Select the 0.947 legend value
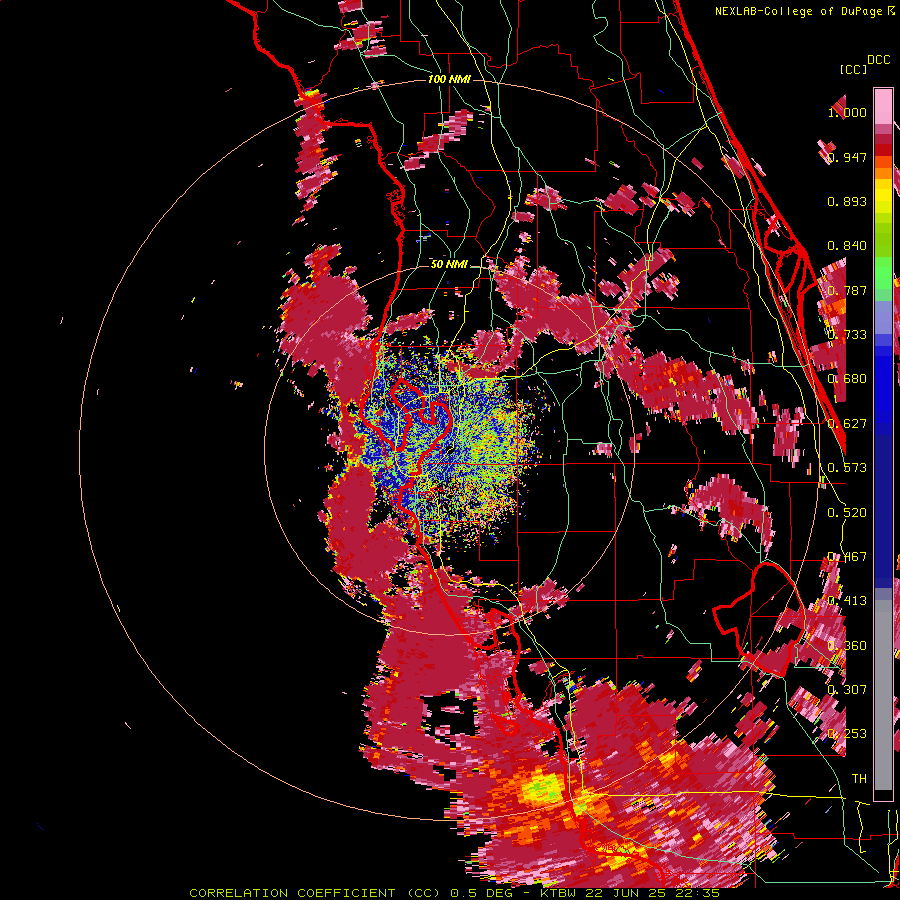 pos(847,157)
